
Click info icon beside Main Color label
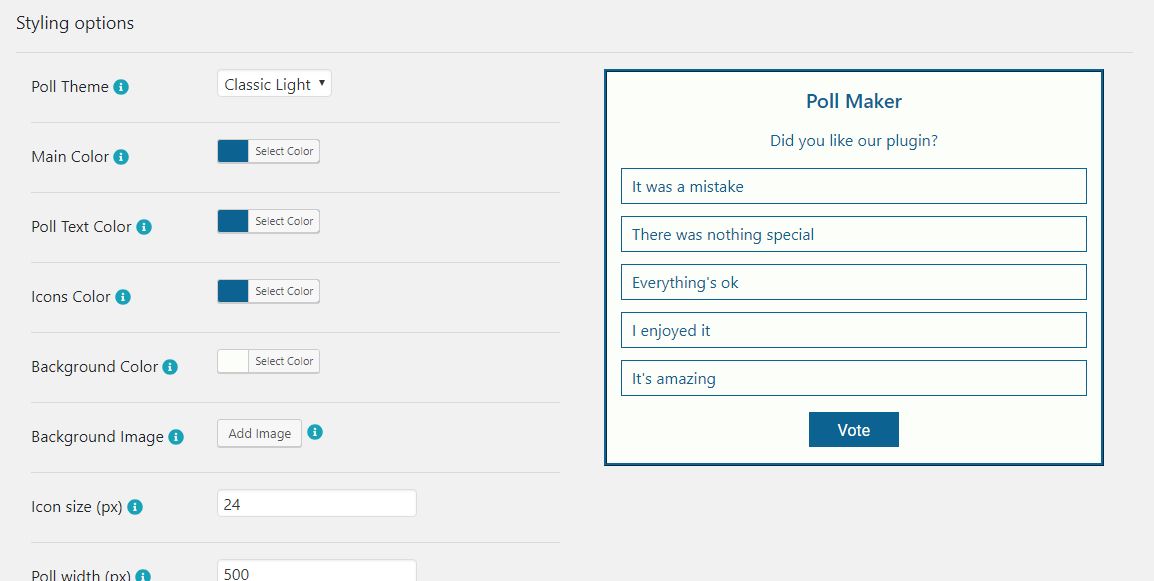point(121,157)
